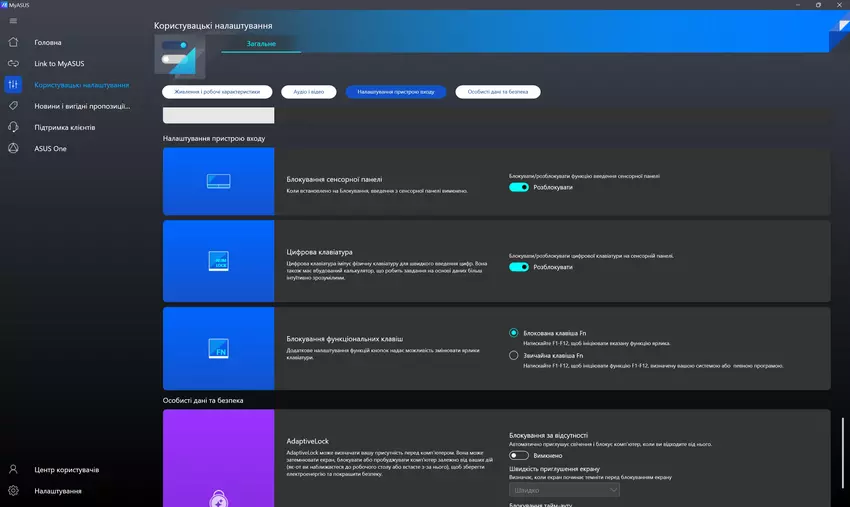Screen dimensions: 850x507
Task: Open Link to MyASUS icon
Action: tap(13, 63)
